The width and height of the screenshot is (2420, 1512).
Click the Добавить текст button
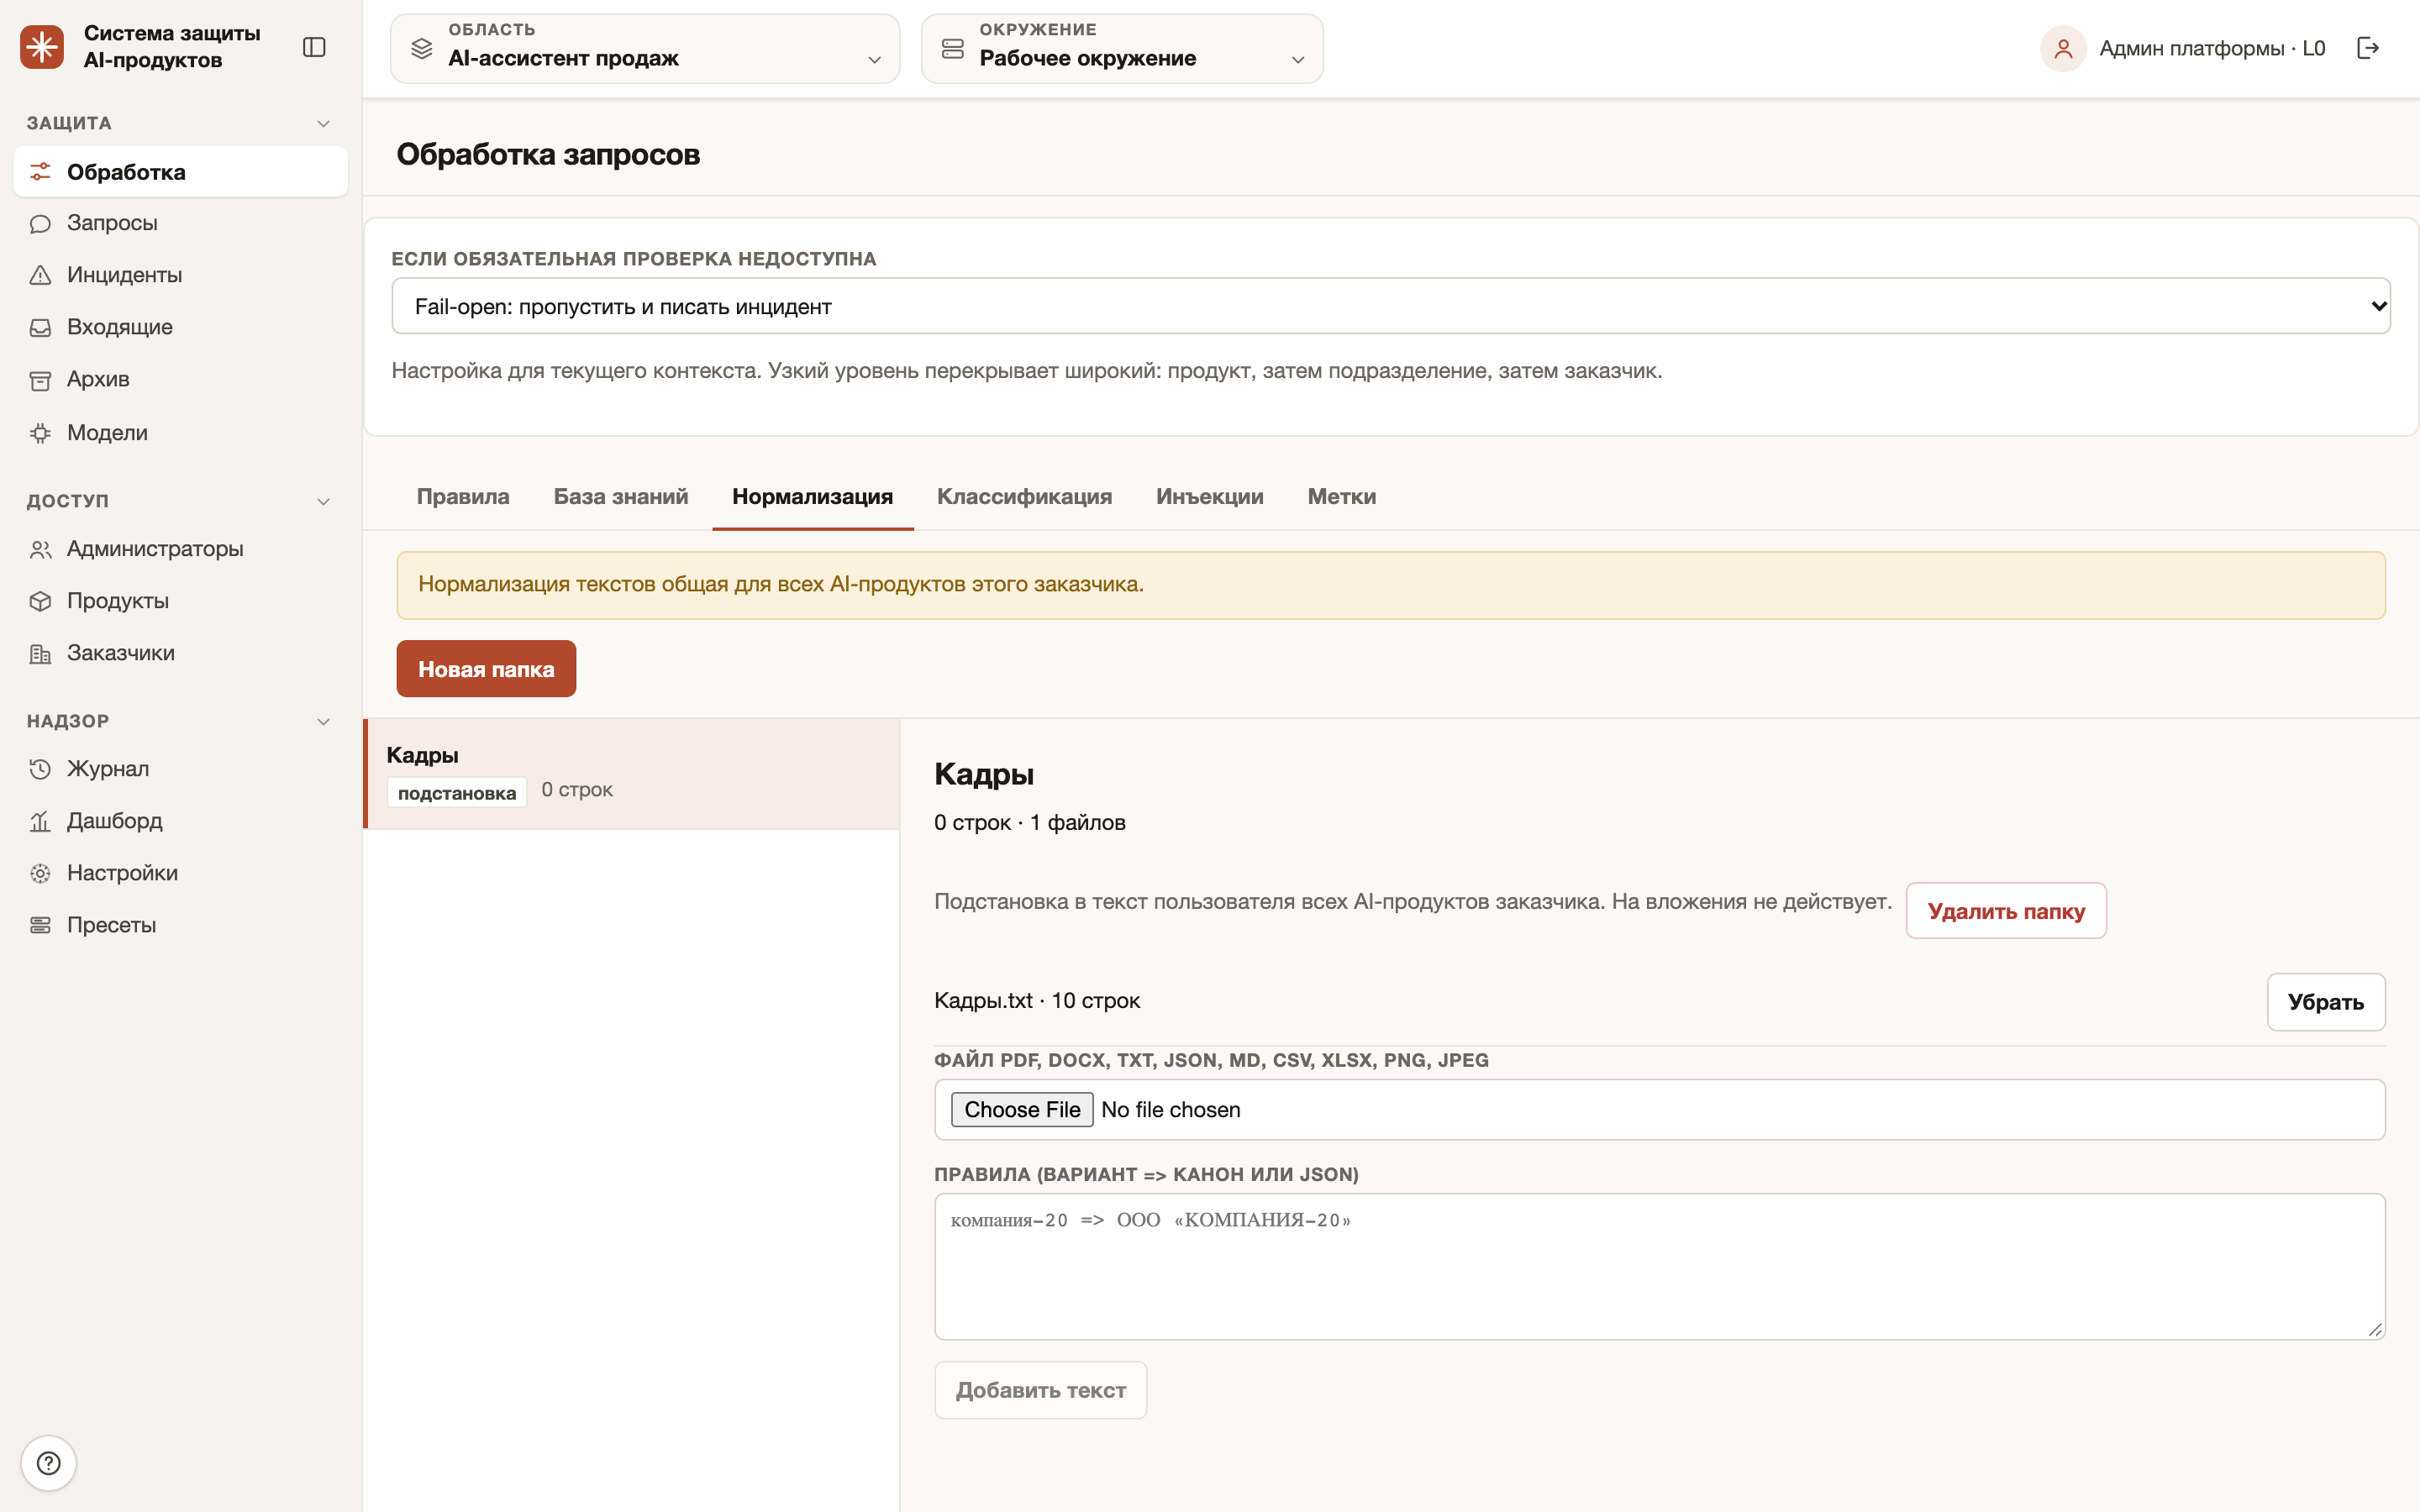(1040, 1390)
